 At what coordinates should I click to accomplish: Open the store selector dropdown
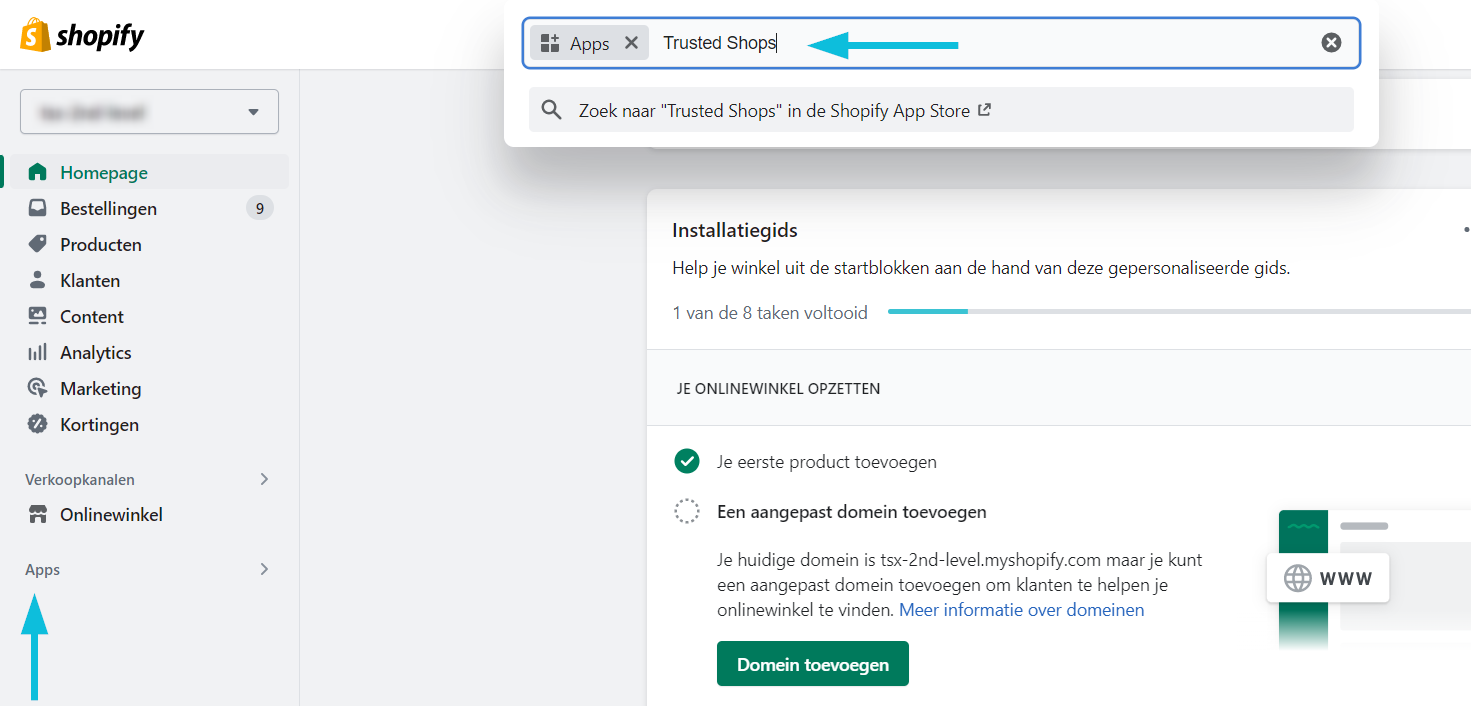(149, 111)
